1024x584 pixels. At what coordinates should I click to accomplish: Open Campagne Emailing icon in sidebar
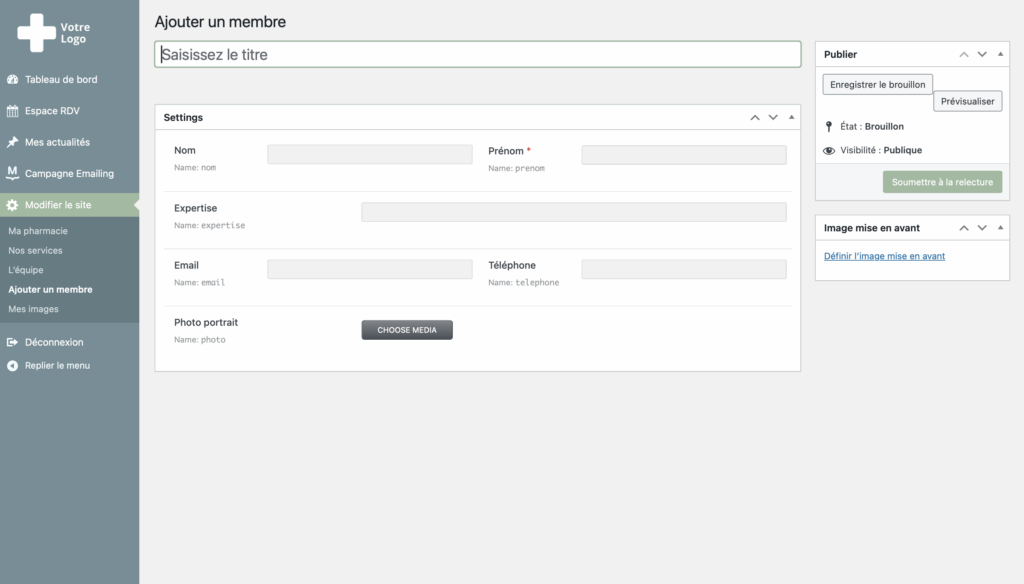tap(12, 173)
